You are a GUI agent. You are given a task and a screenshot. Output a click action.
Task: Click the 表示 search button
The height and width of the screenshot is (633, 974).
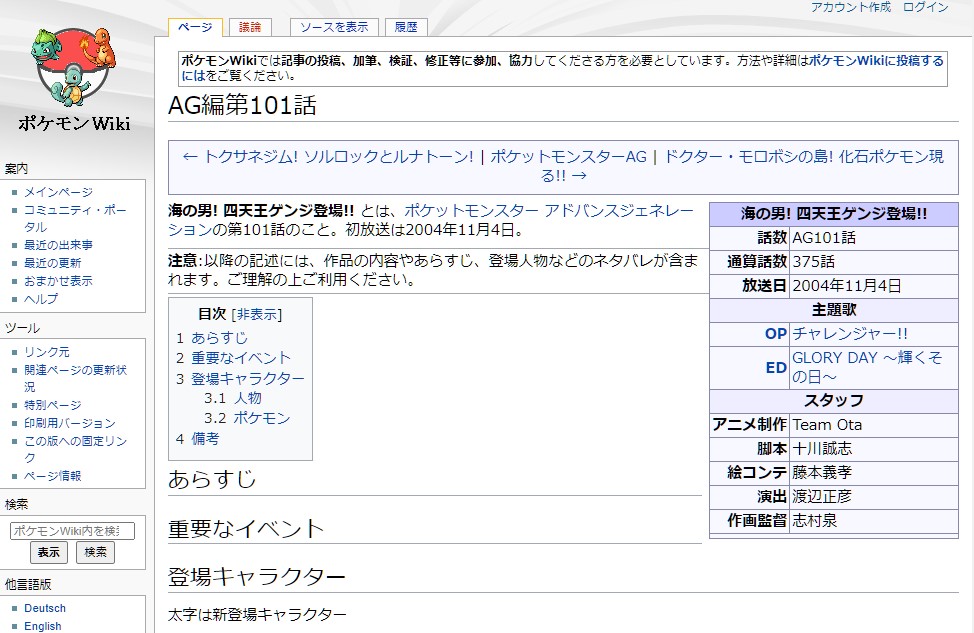click(48, 552)
